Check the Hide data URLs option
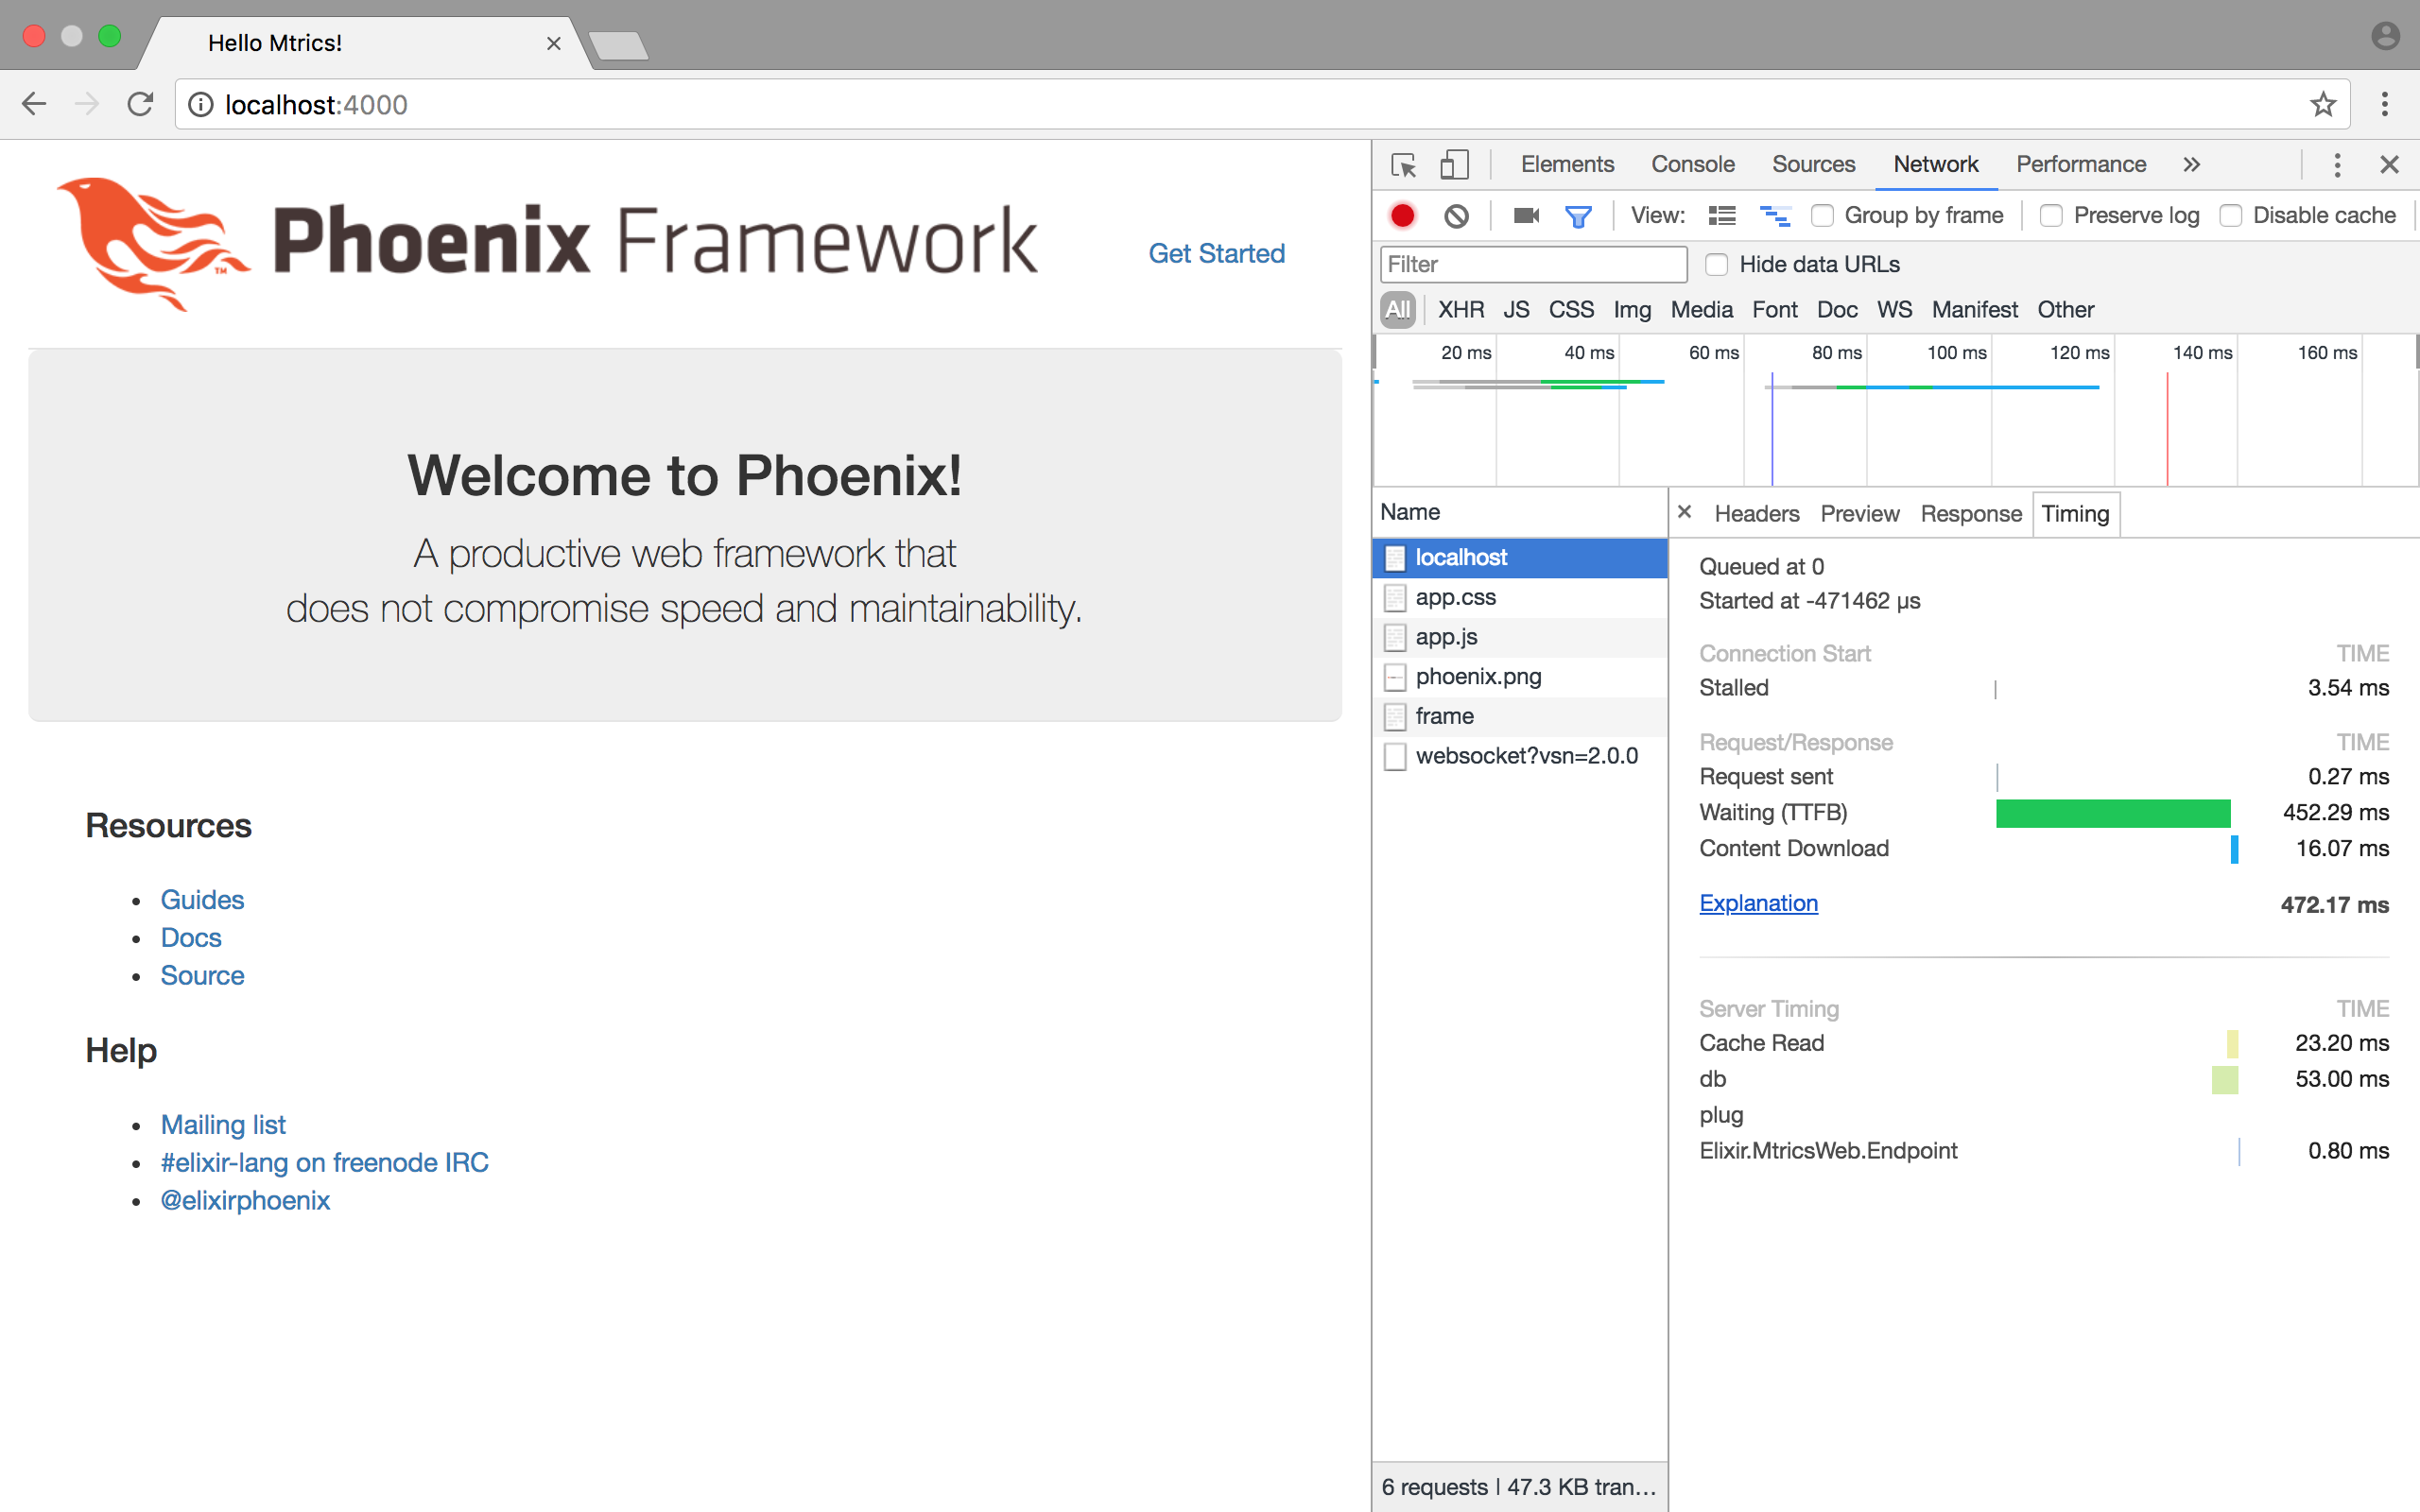Screen dimensions: 2420x1512 coord(1716,265)
